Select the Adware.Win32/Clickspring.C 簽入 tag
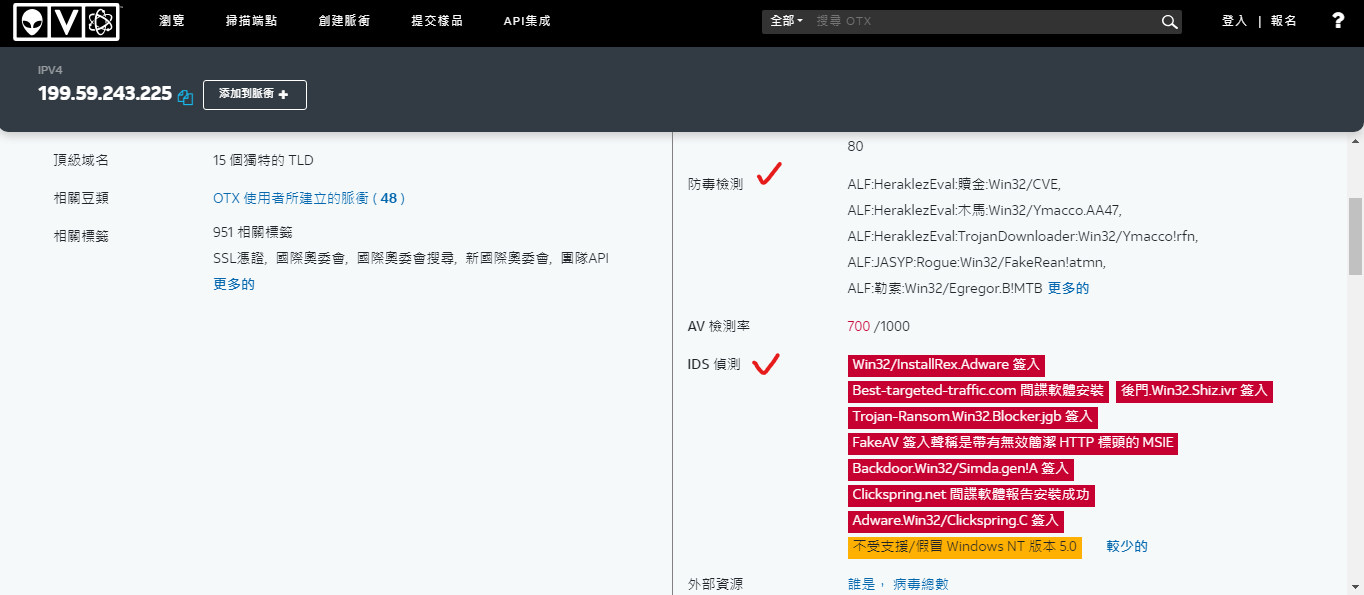This screenshot has width=1364, height=595. (x=955, y=521)
